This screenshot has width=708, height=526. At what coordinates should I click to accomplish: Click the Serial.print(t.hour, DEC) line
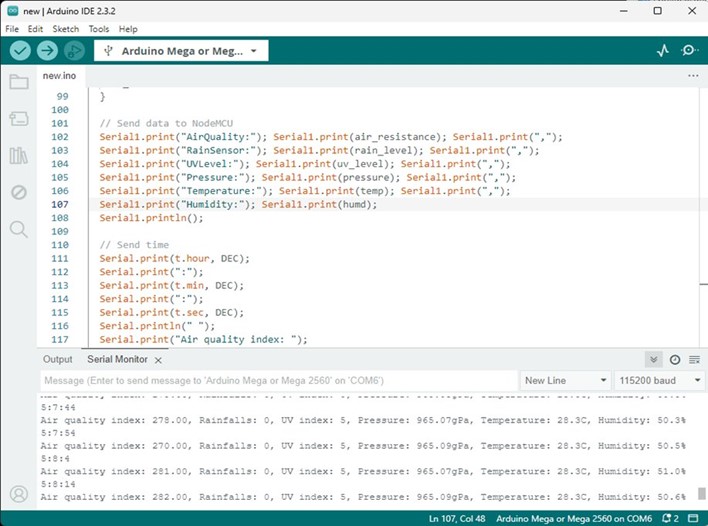[x=174, y=259]
